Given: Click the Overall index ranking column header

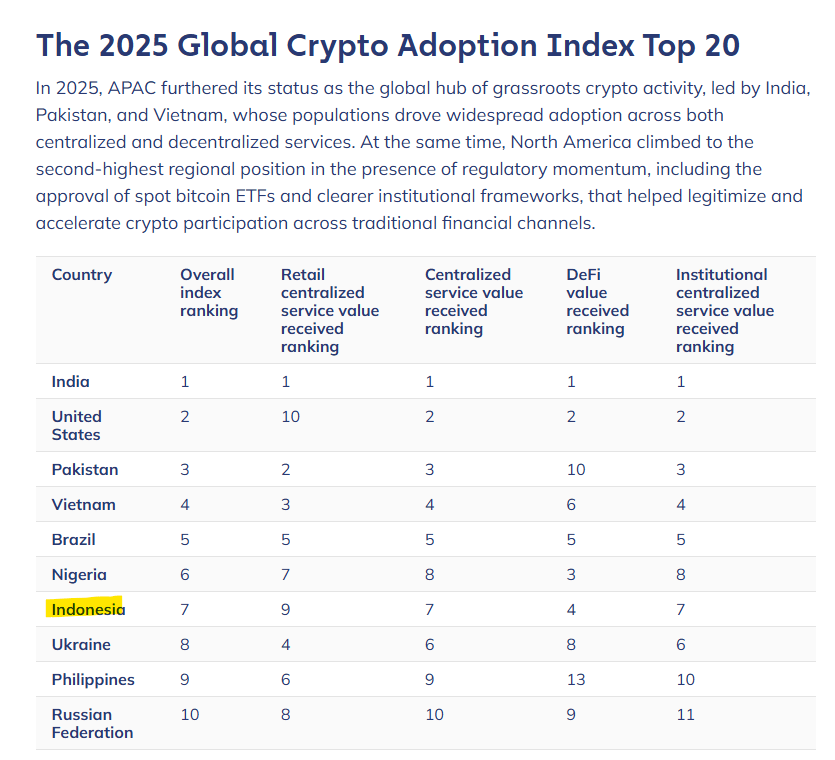Looking at the screenshot, I should point(208,292).
